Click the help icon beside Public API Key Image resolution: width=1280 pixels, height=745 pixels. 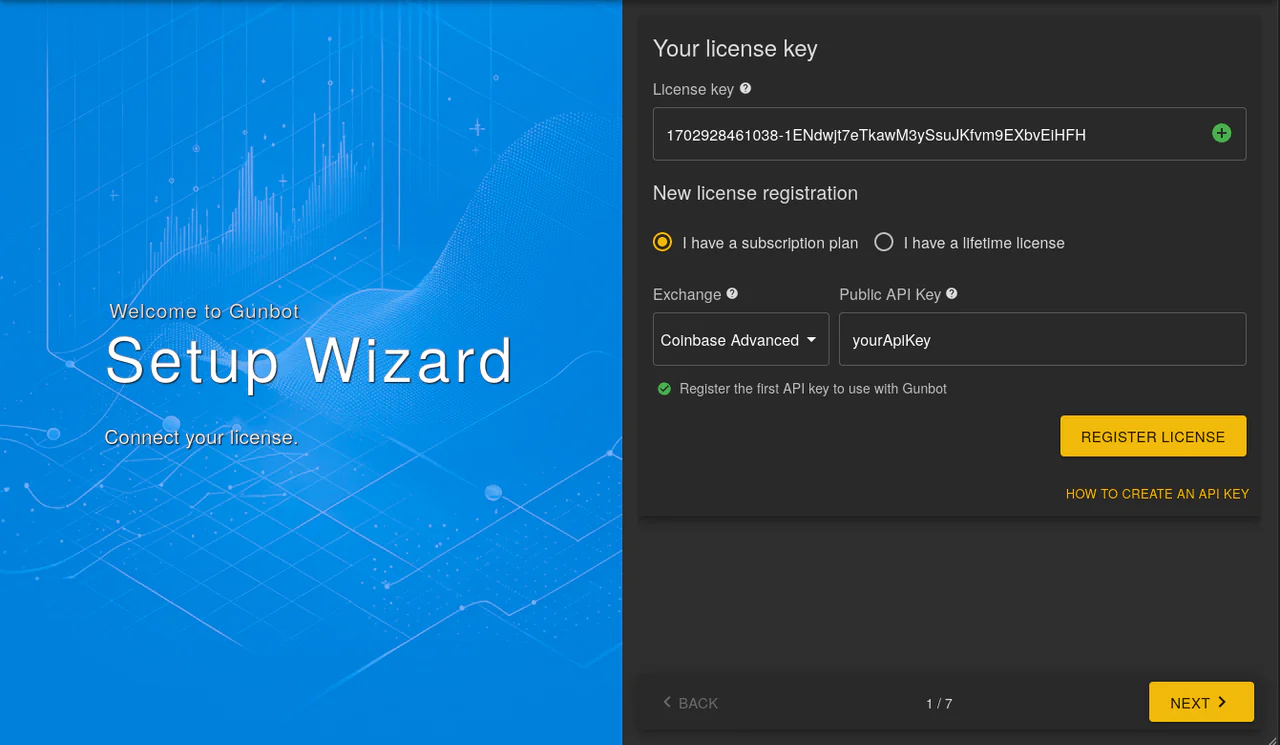point(952,294)
